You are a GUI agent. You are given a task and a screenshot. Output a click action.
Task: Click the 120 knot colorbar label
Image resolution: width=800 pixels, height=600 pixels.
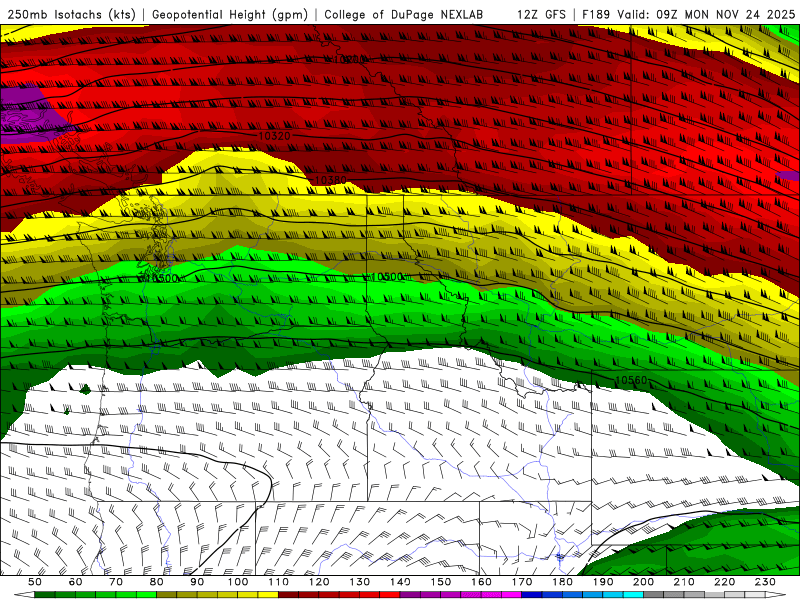tap(319, 582)
